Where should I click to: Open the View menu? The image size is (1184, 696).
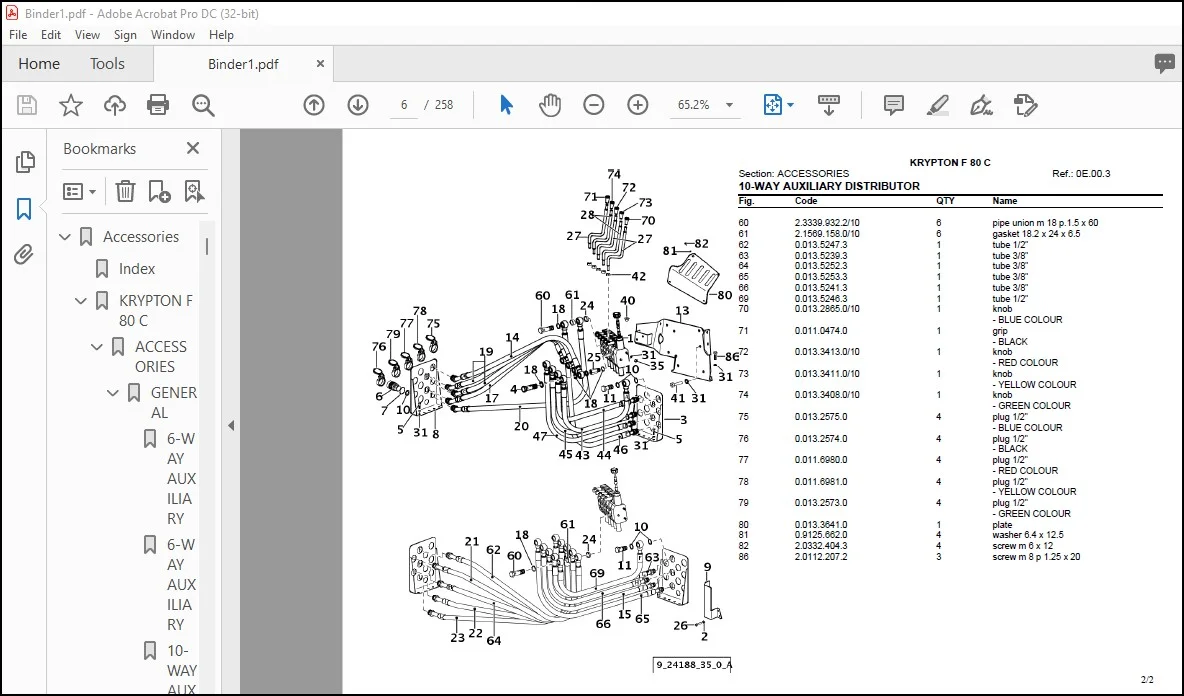coord(87,35)
